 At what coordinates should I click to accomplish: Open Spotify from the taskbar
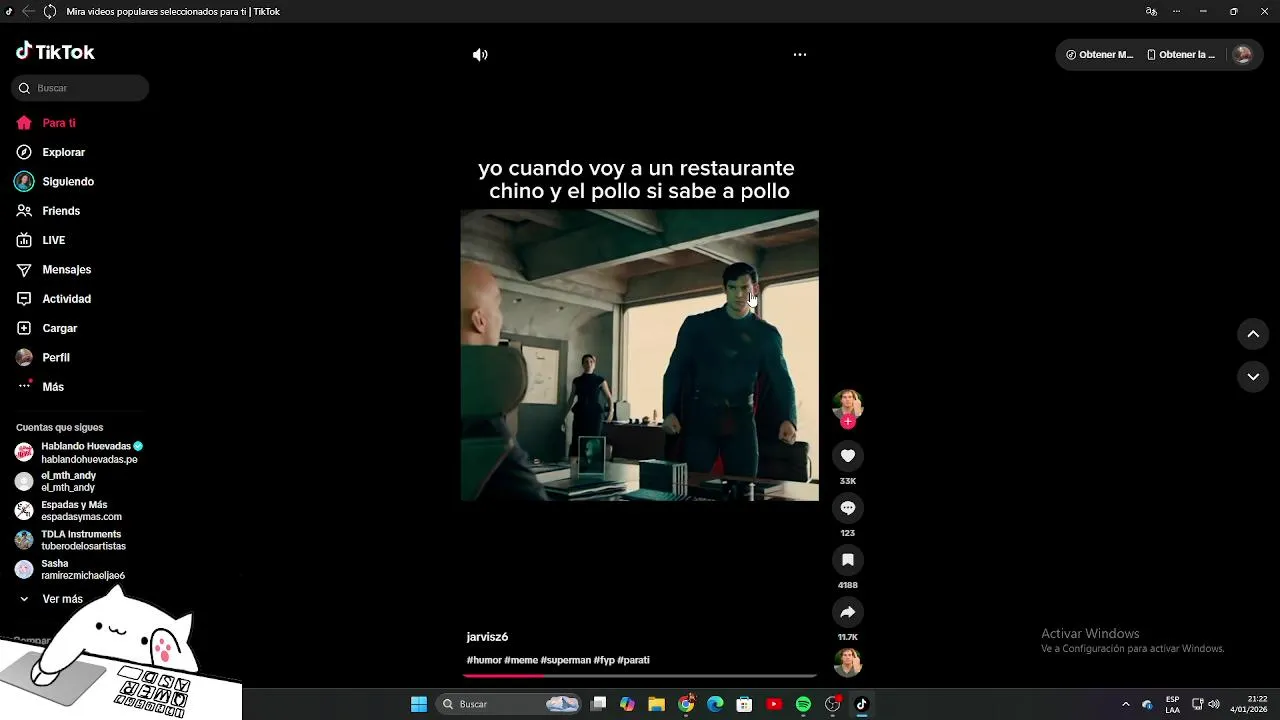[803, 704]
